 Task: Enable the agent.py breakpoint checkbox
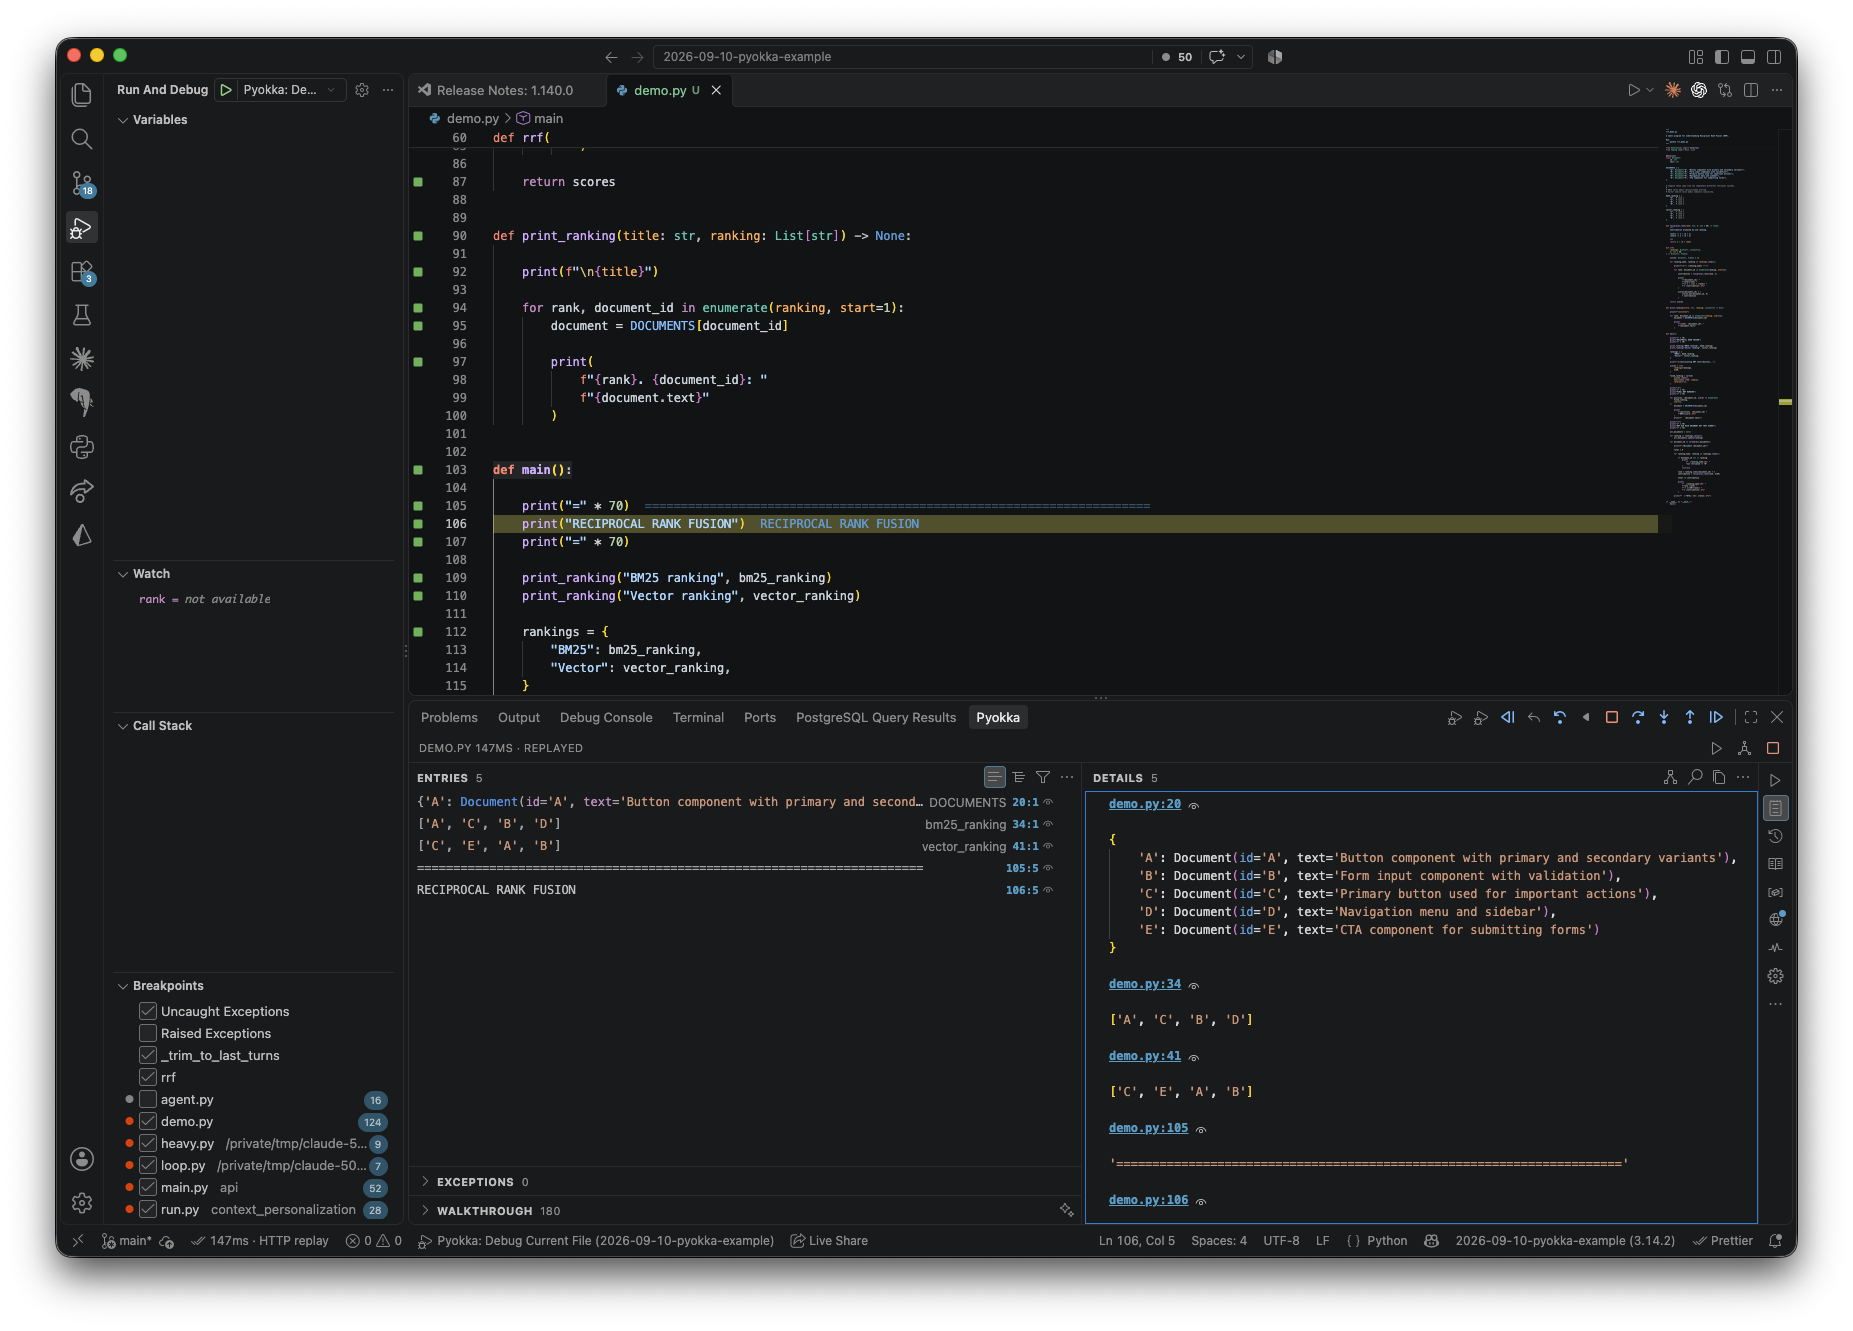point(148,1099)
